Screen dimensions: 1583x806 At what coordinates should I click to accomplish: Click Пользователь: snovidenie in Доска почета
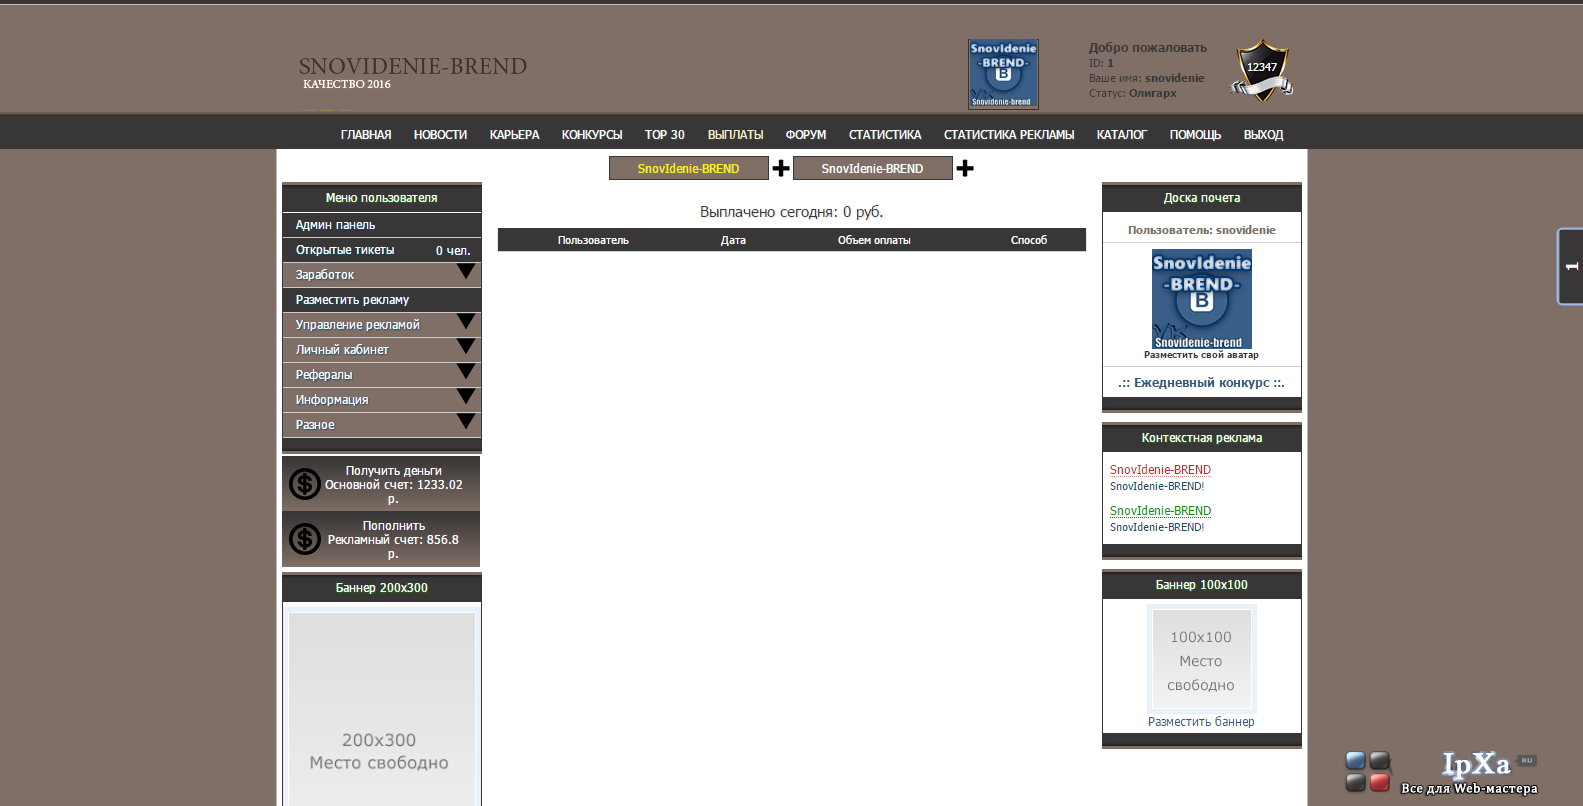pyautogui.click(x=1201, y=230)
